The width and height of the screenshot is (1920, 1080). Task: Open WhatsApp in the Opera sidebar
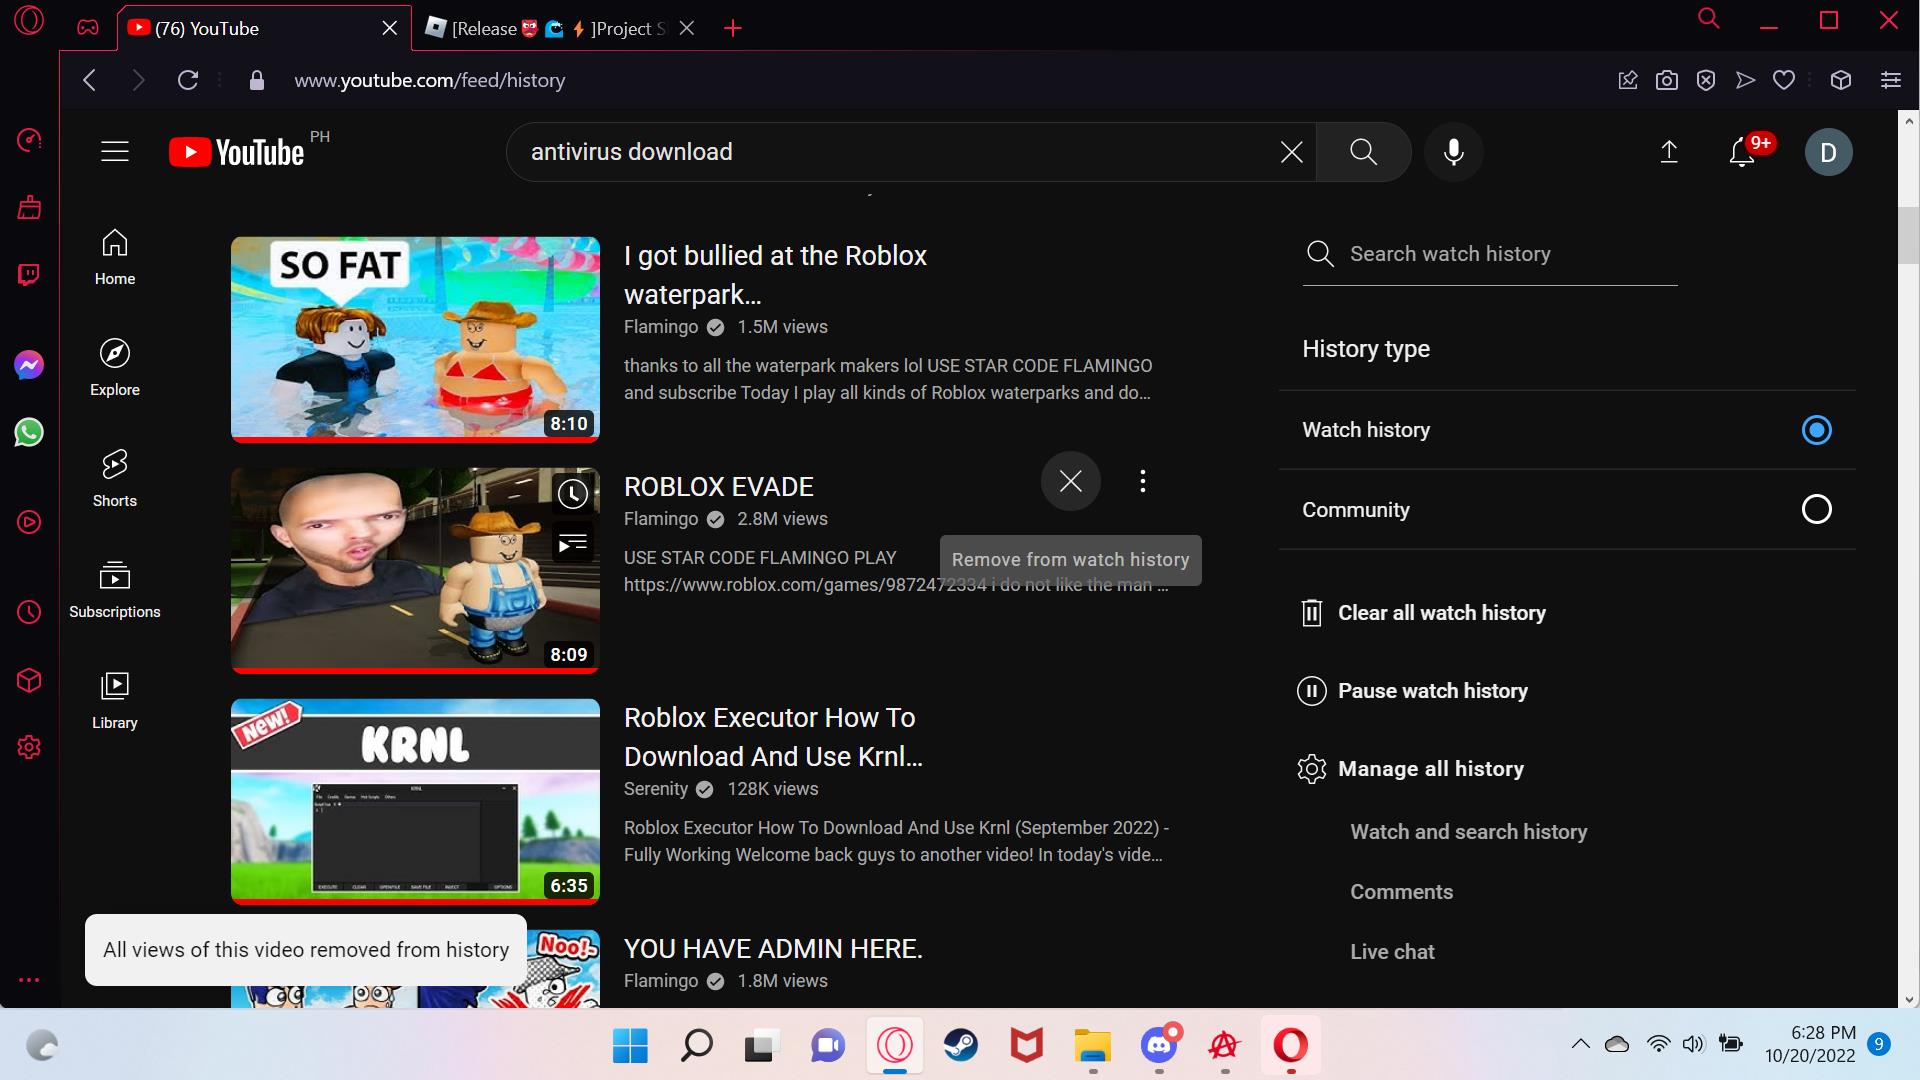click(x=29, y=432)
